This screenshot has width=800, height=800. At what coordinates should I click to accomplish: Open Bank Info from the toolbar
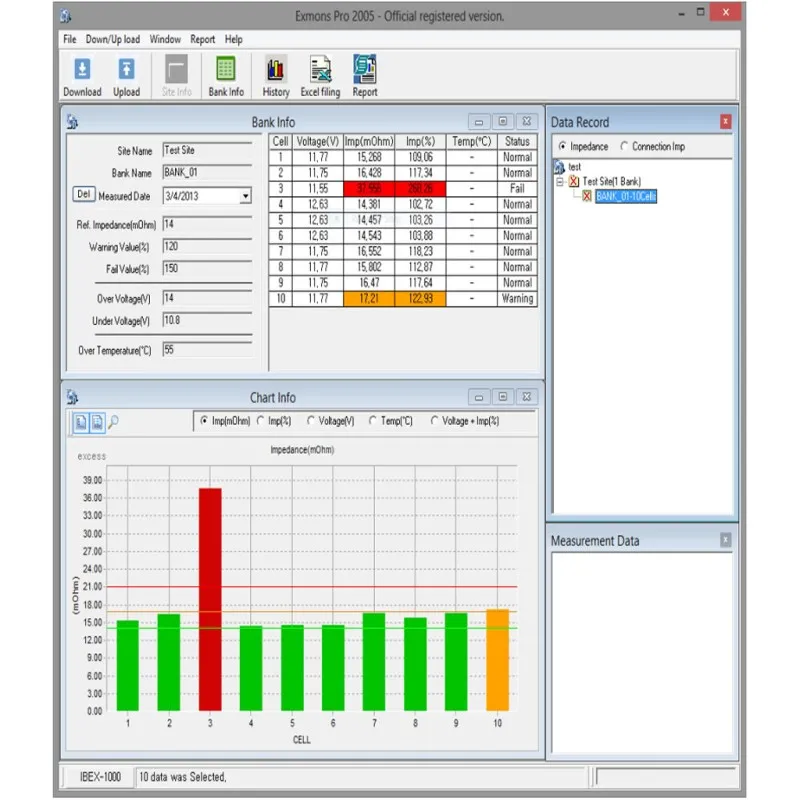tap(224, 72)
